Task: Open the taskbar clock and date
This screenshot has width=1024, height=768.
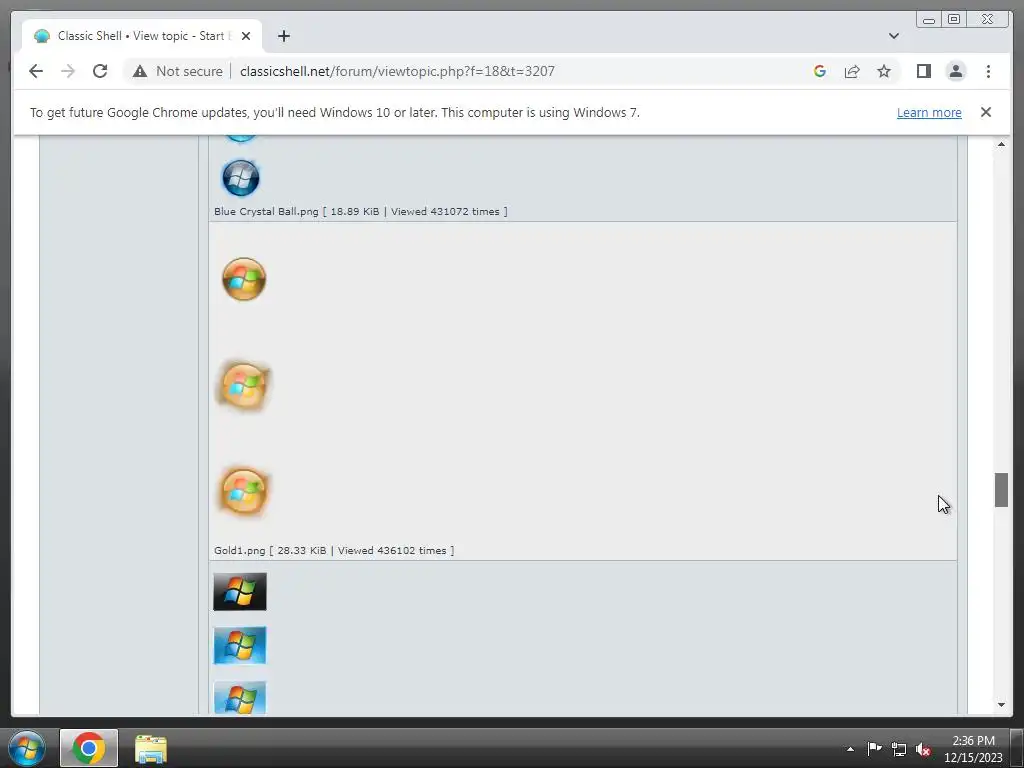Action: pyautogui.click(x=973, y=749)
